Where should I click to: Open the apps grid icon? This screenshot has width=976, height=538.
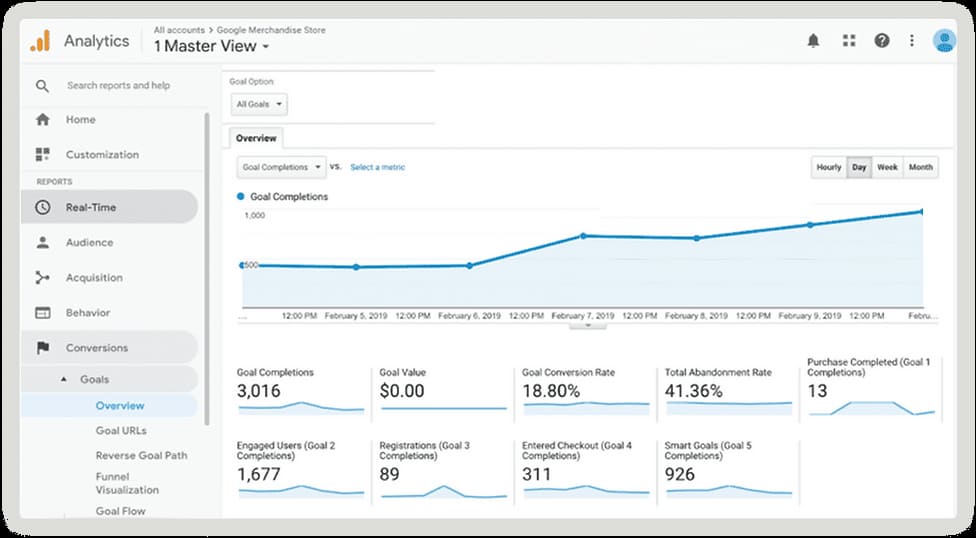click(849, 41)
